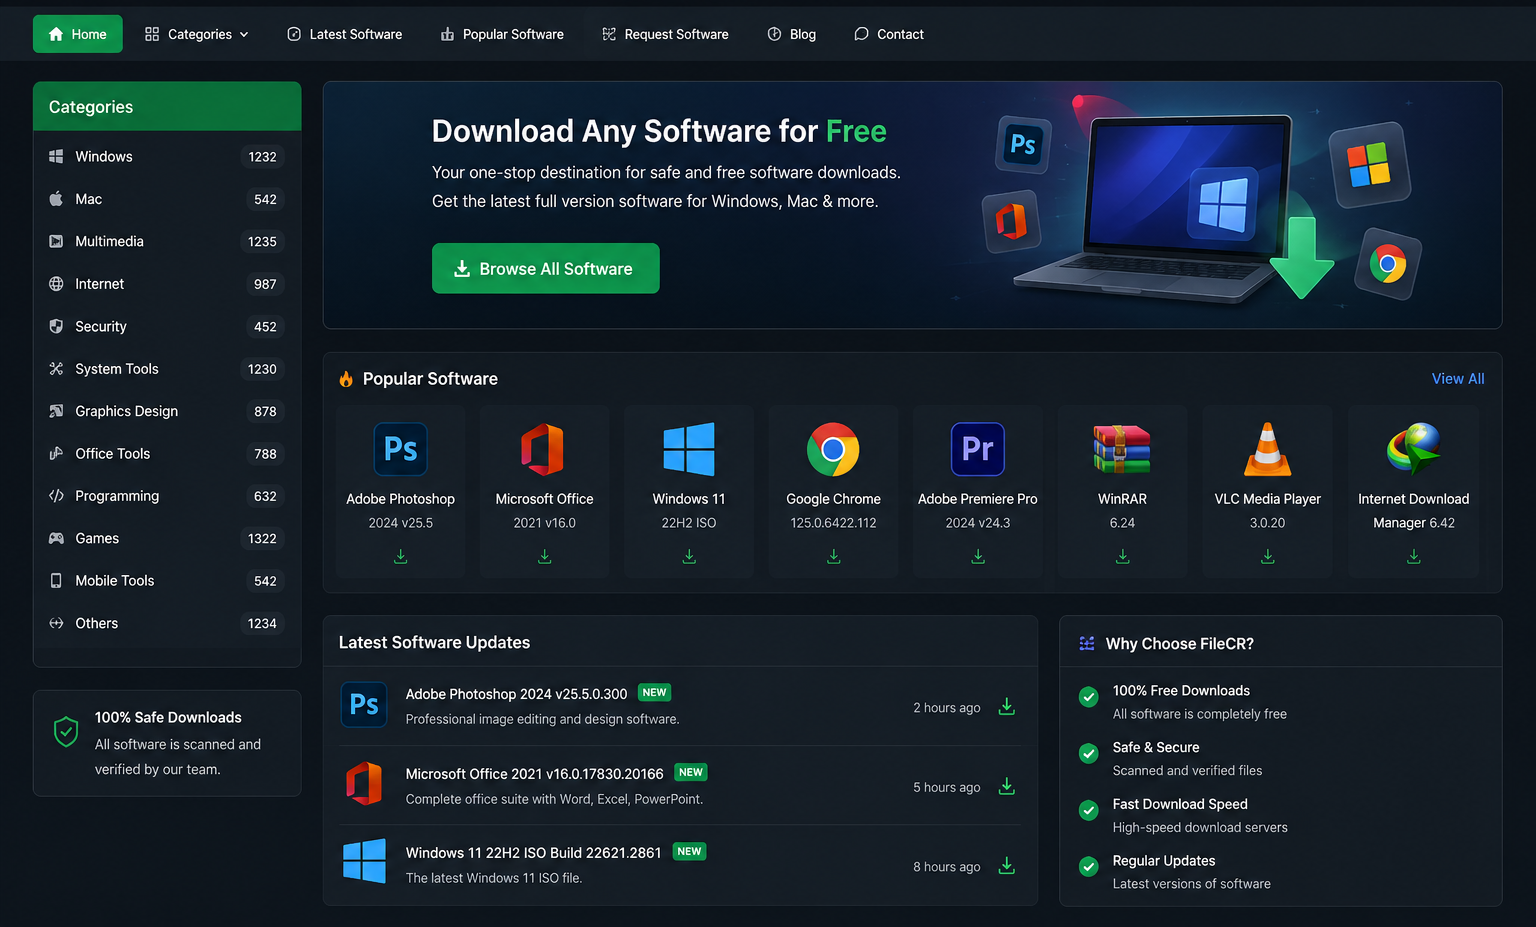Open the Blog page
The width and height of the screenshot is (1536, 927).
[791, 34]
